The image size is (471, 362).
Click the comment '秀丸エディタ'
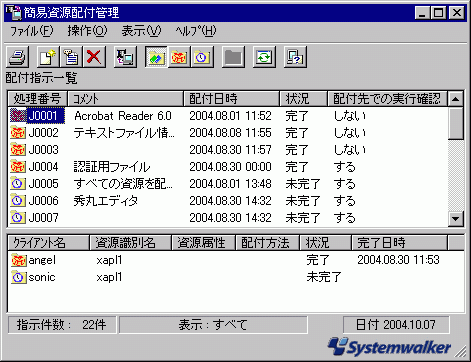click(x=105, y=201)
